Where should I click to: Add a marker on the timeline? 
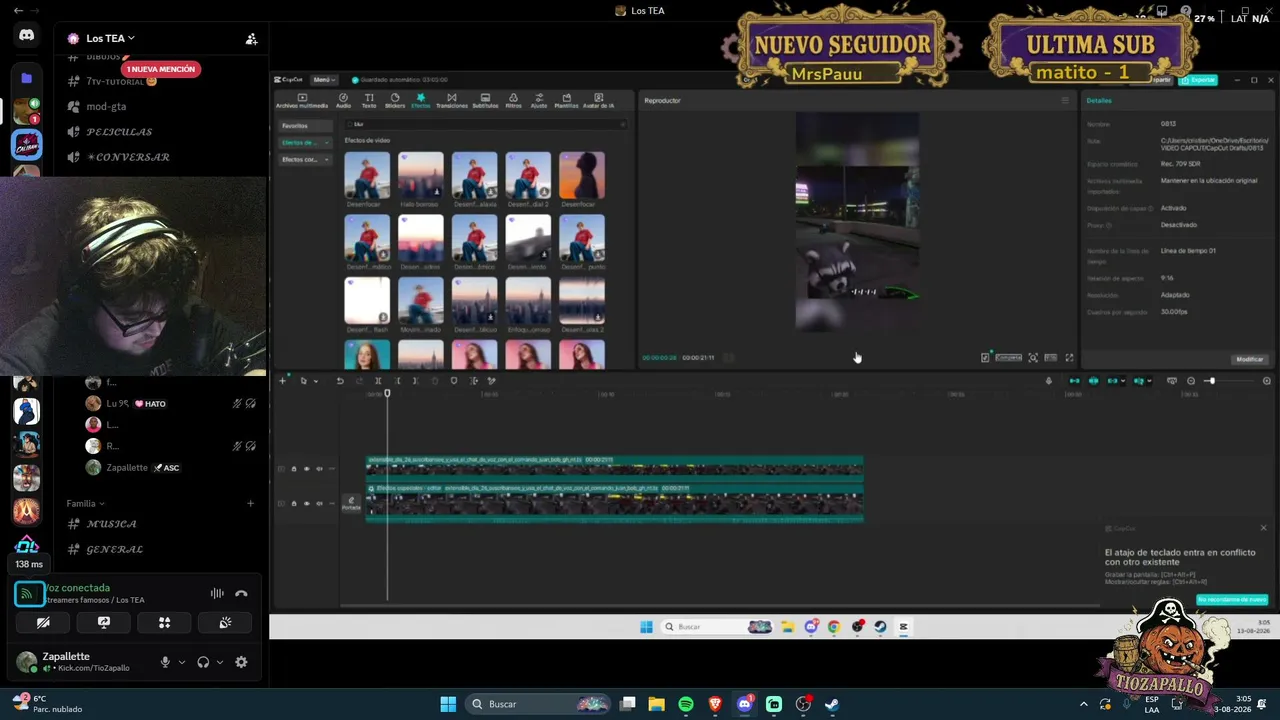[x=453, y=381]
